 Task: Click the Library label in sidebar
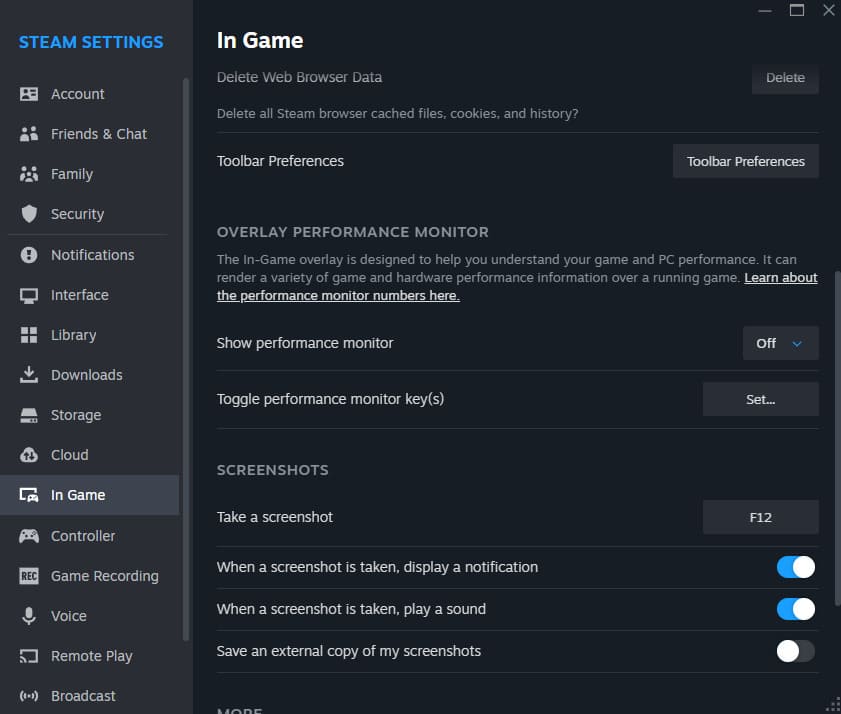pos(73,335)
